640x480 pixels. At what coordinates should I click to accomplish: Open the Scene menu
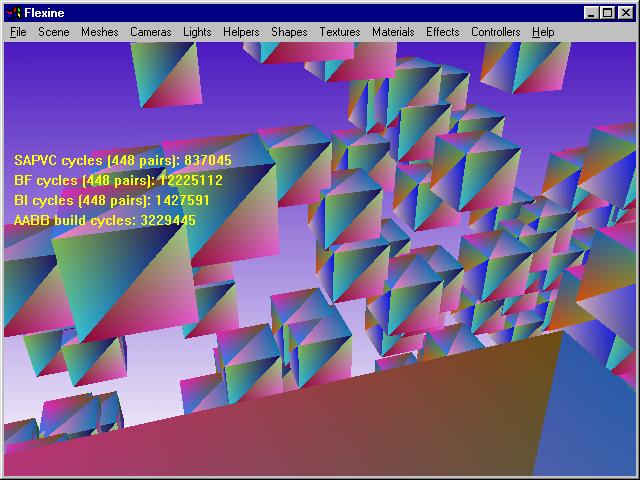(x=53, y=32)
